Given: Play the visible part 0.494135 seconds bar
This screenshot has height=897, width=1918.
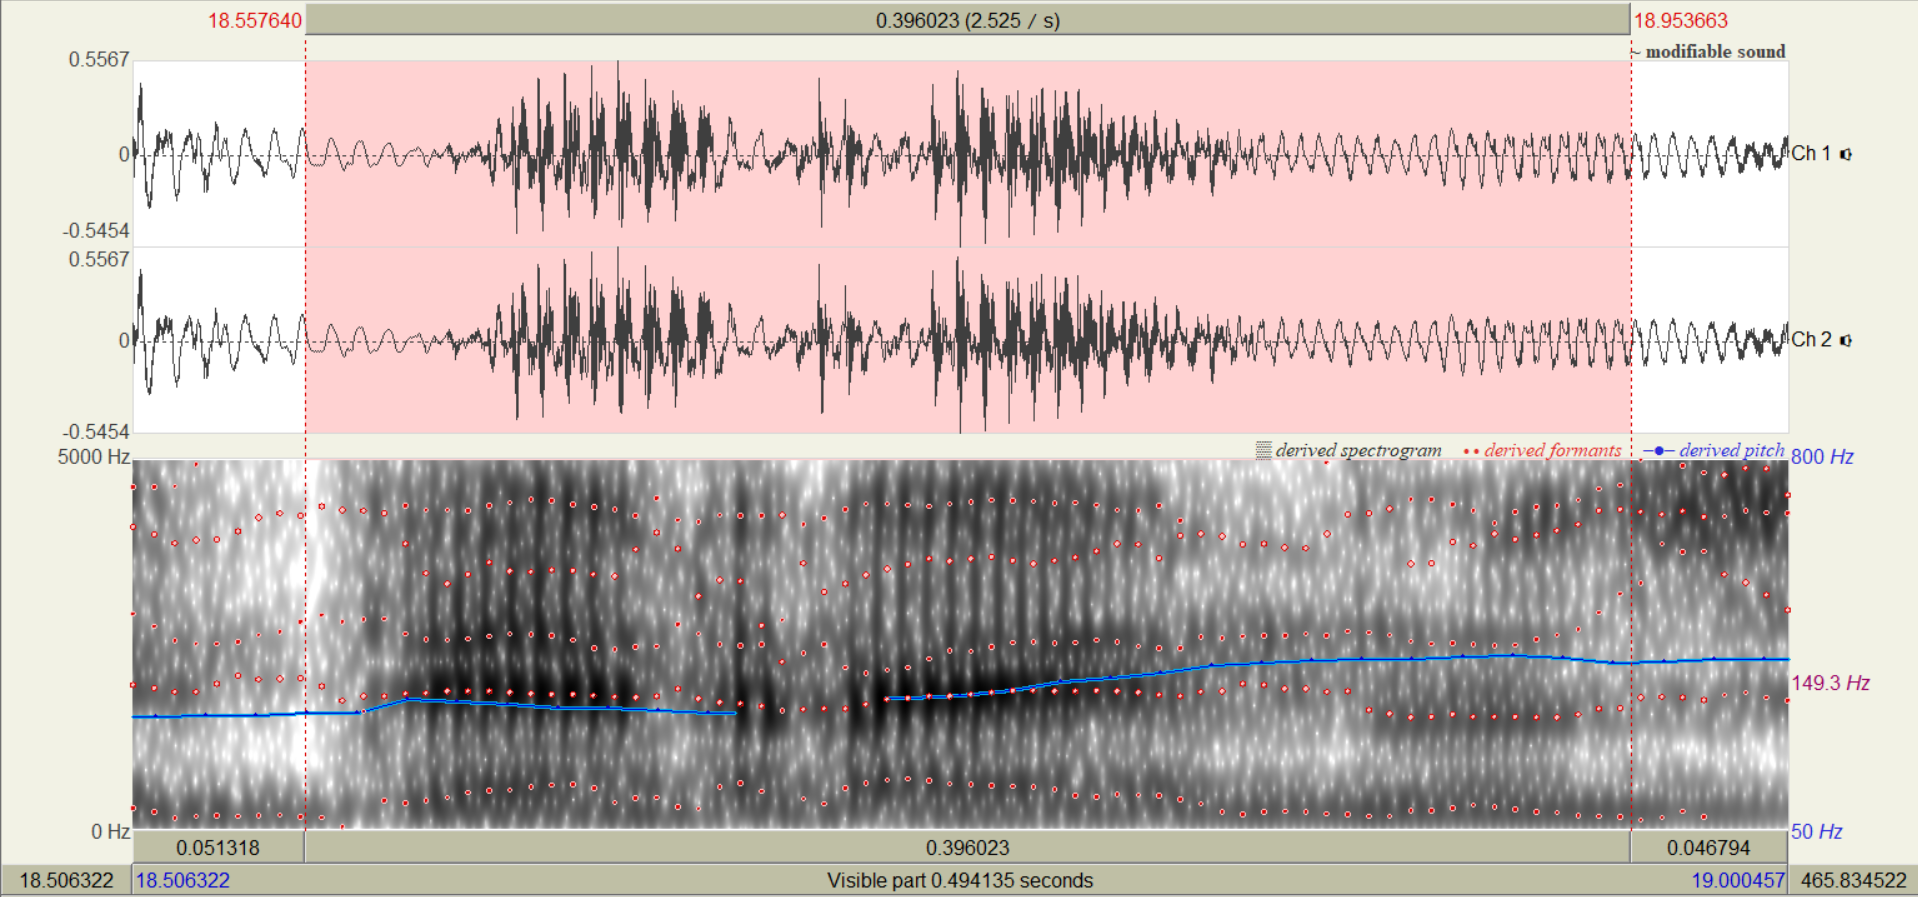Looking at the screenshot, I should tap(958, 881).
